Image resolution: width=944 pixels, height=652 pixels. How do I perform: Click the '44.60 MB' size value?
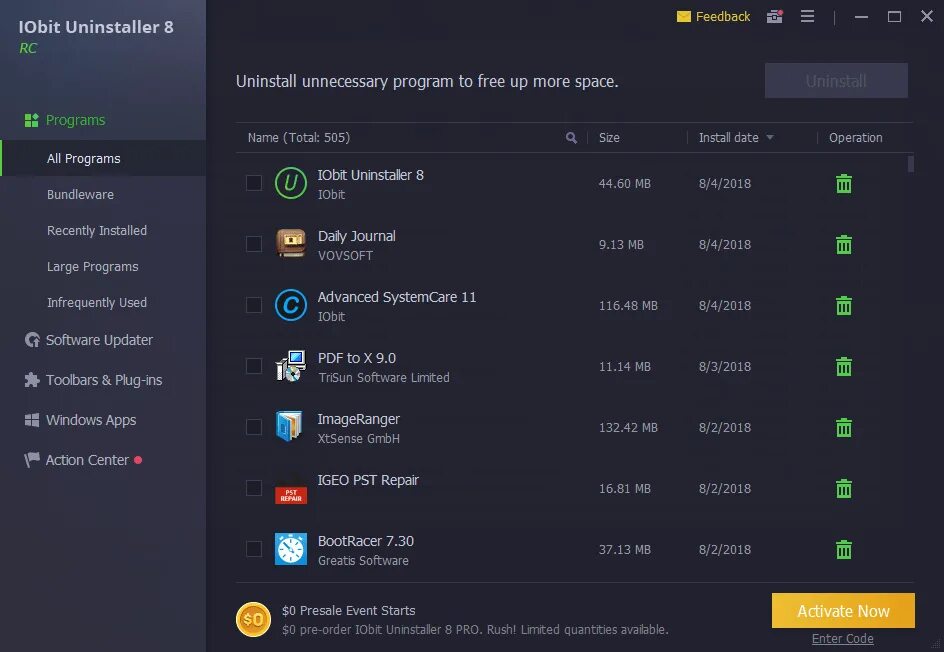624,184
